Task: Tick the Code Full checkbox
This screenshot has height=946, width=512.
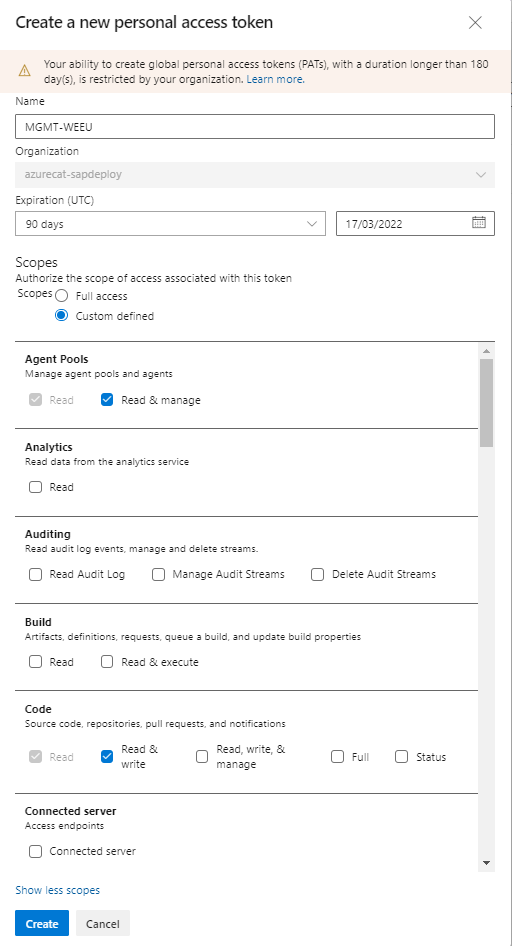Action: pos(338,757)
